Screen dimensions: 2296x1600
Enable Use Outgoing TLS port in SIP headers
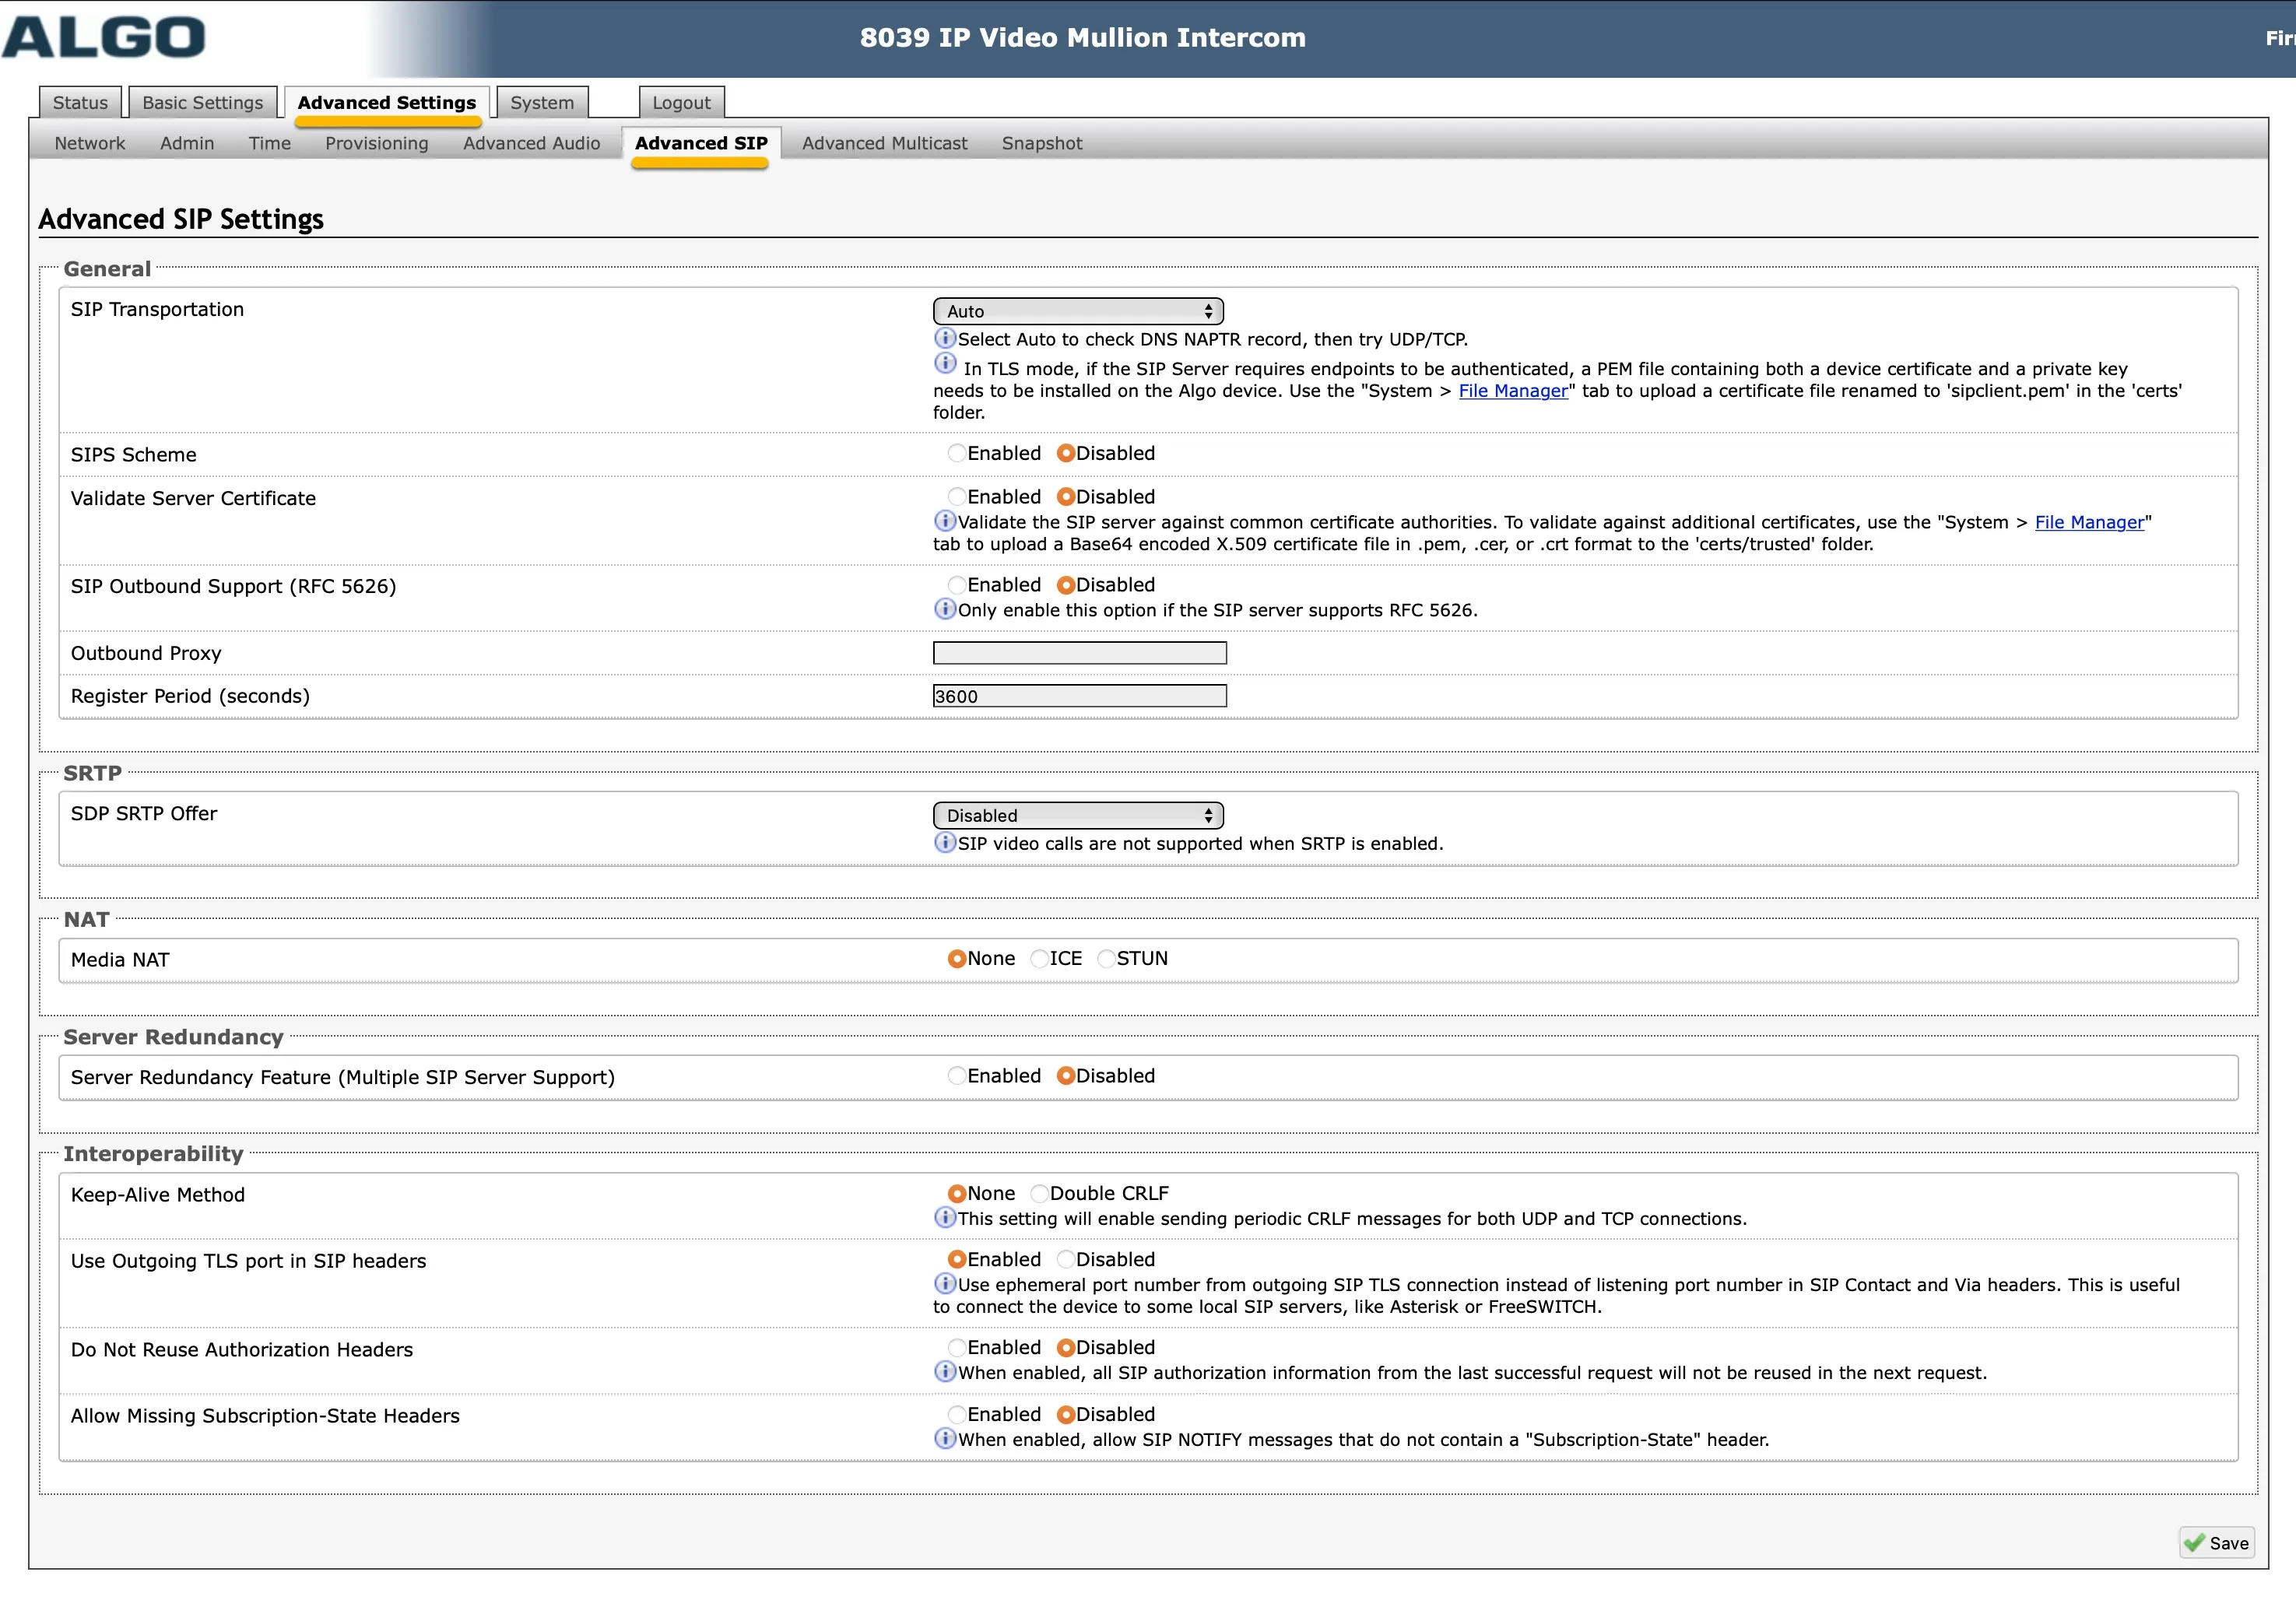tap(956, 1260)
